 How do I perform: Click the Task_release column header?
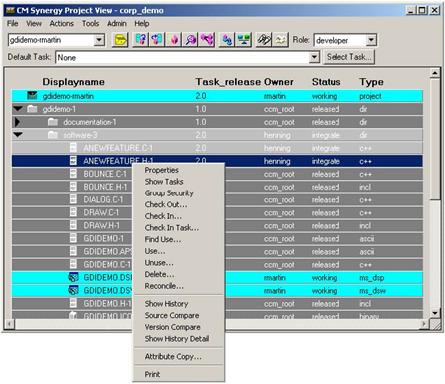coord(228,82)
